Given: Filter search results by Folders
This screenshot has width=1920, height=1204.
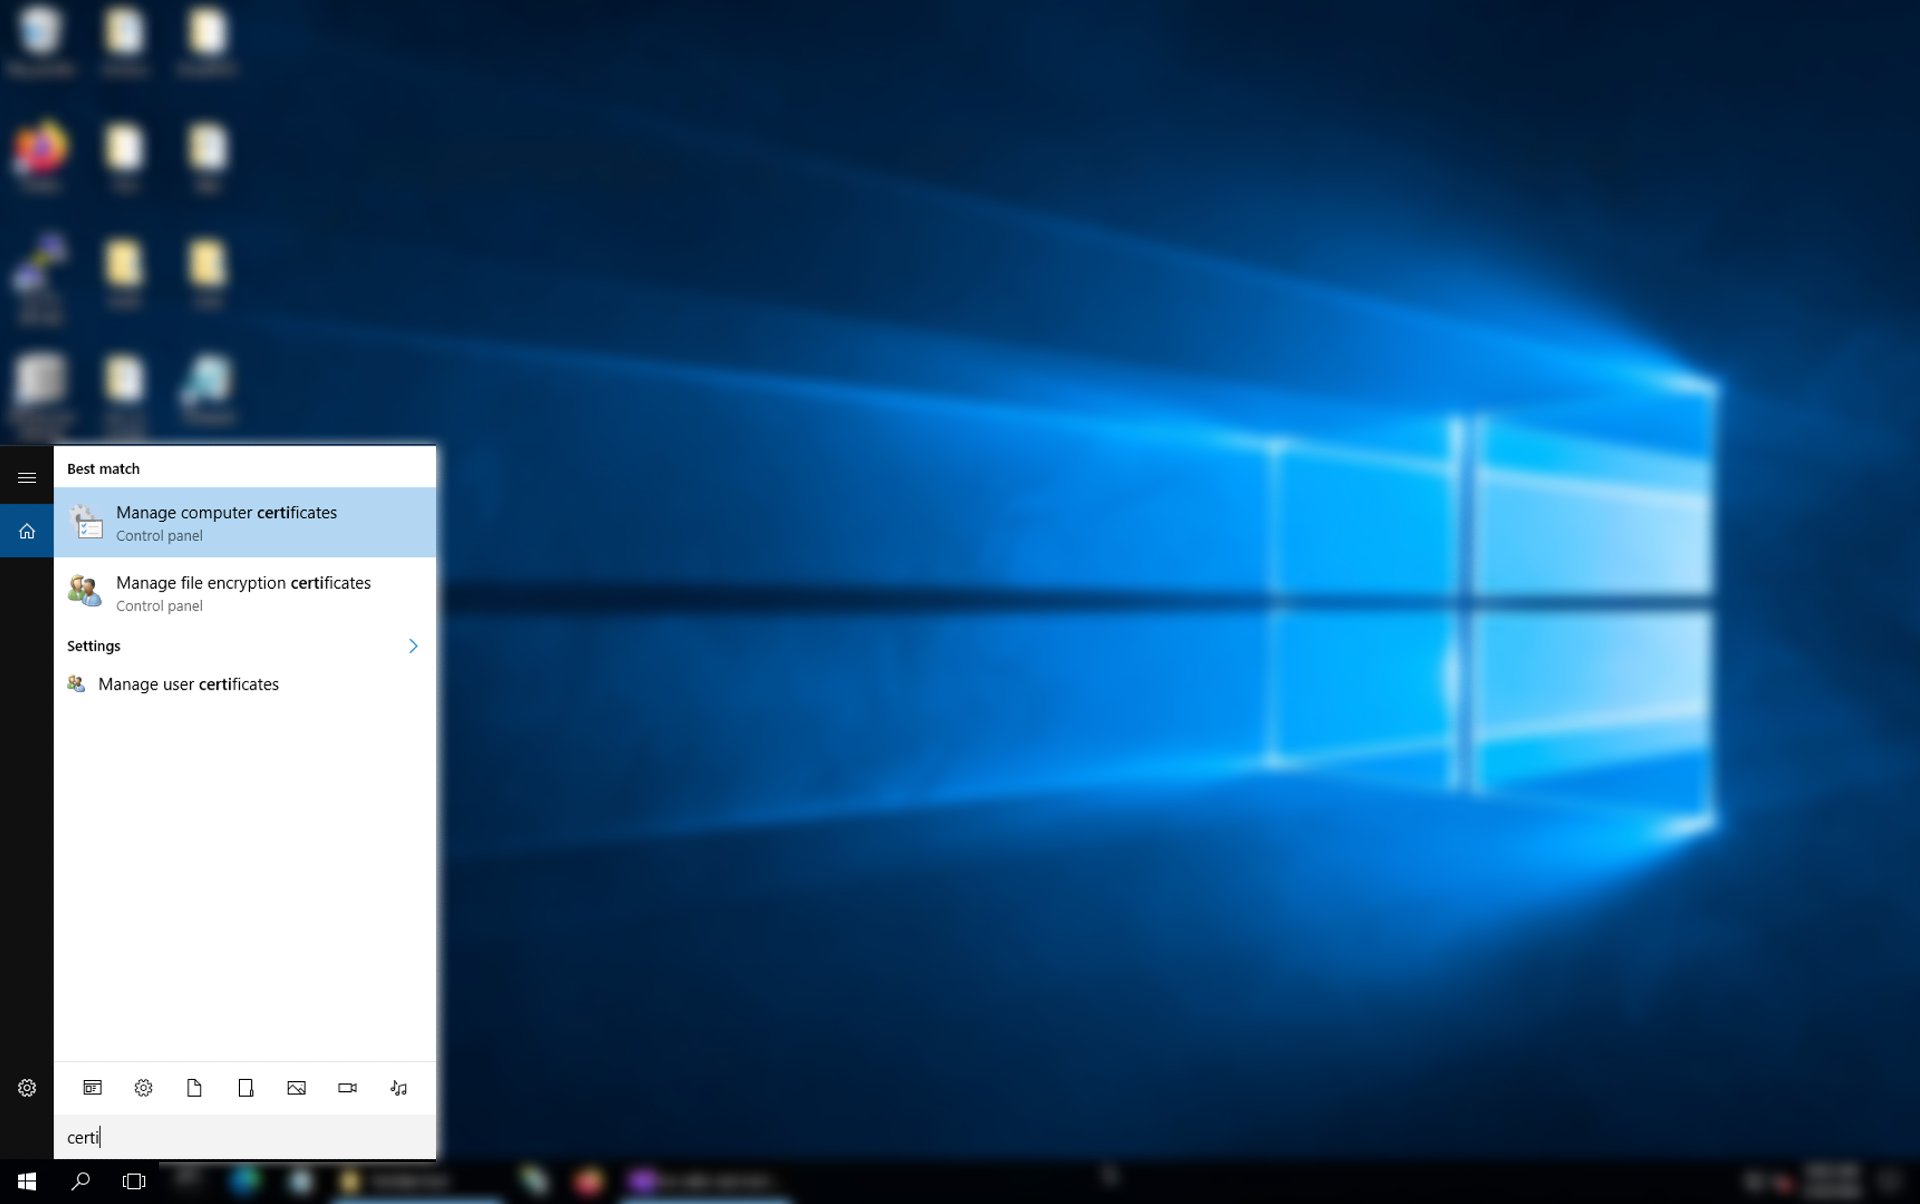Looking at the screenshot, I should coord(245,1088).
